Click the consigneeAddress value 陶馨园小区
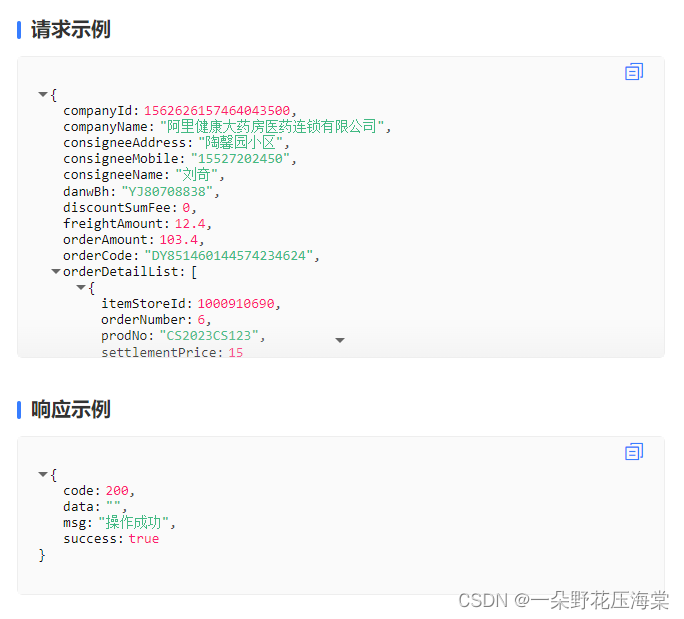 240,143
